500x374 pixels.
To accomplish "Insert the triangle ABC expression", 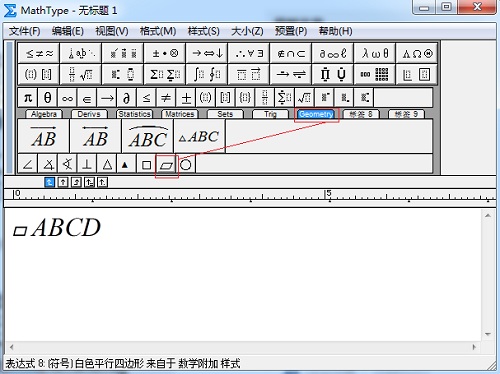I will [x=200, y=136].
